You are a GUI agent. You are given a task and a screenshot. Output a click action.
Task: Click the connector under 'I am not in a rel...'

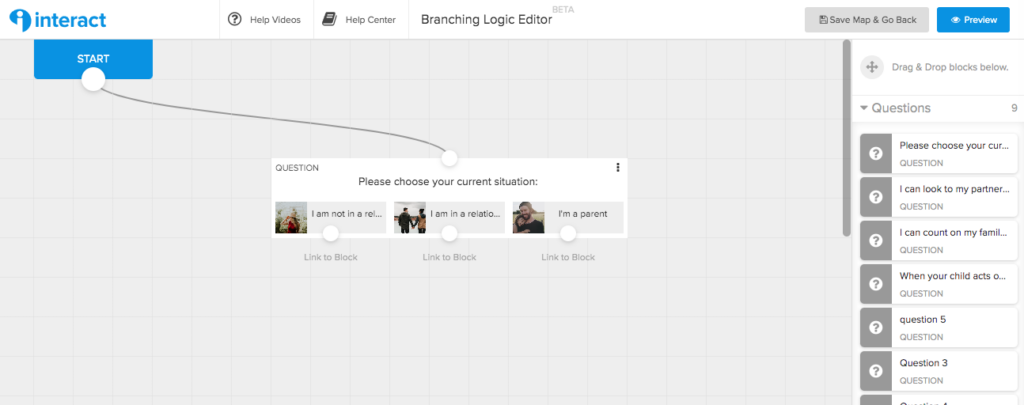330,233
